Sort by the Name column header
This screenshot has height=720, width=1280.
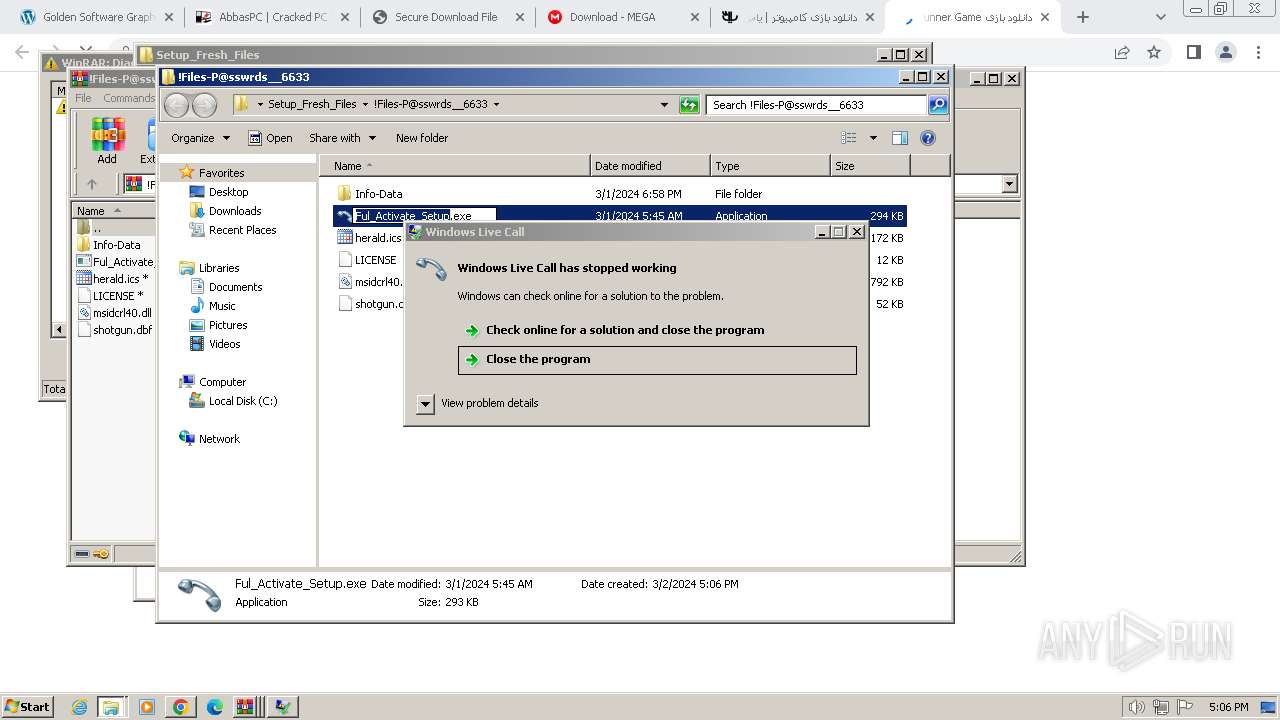tap(454, 166)
